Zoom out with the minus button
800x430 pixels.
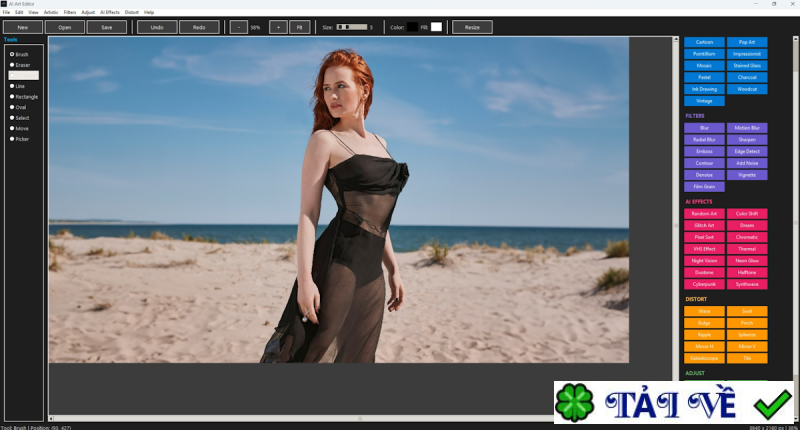tap(239, 27)
